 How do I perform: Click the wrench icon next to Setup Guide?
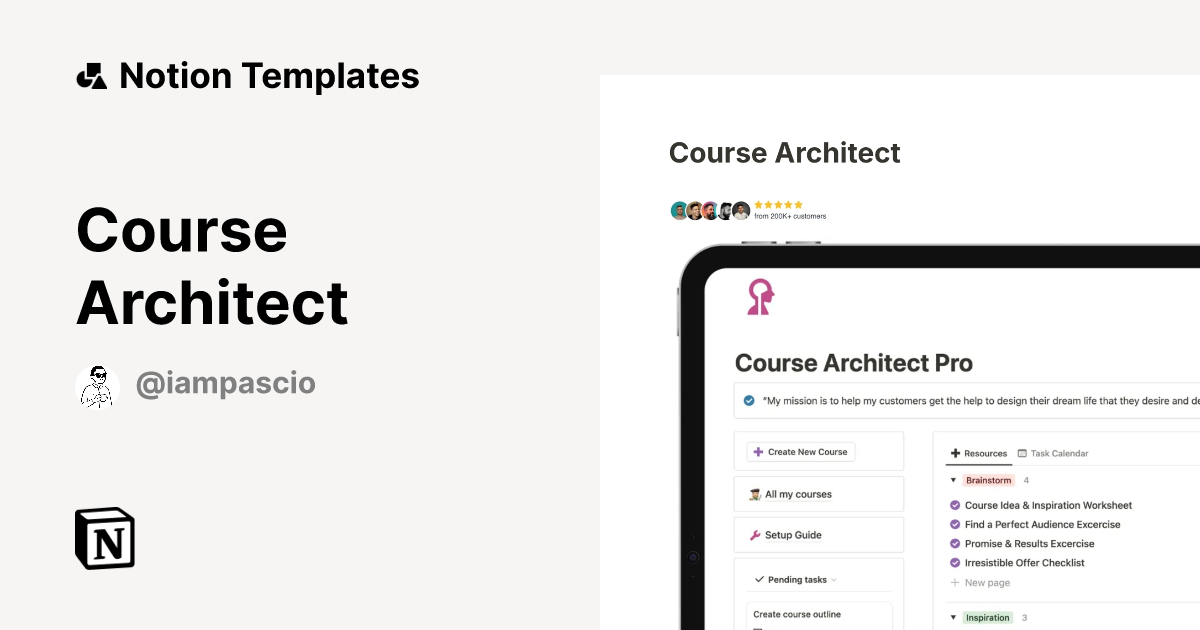[x=757, y=535]
